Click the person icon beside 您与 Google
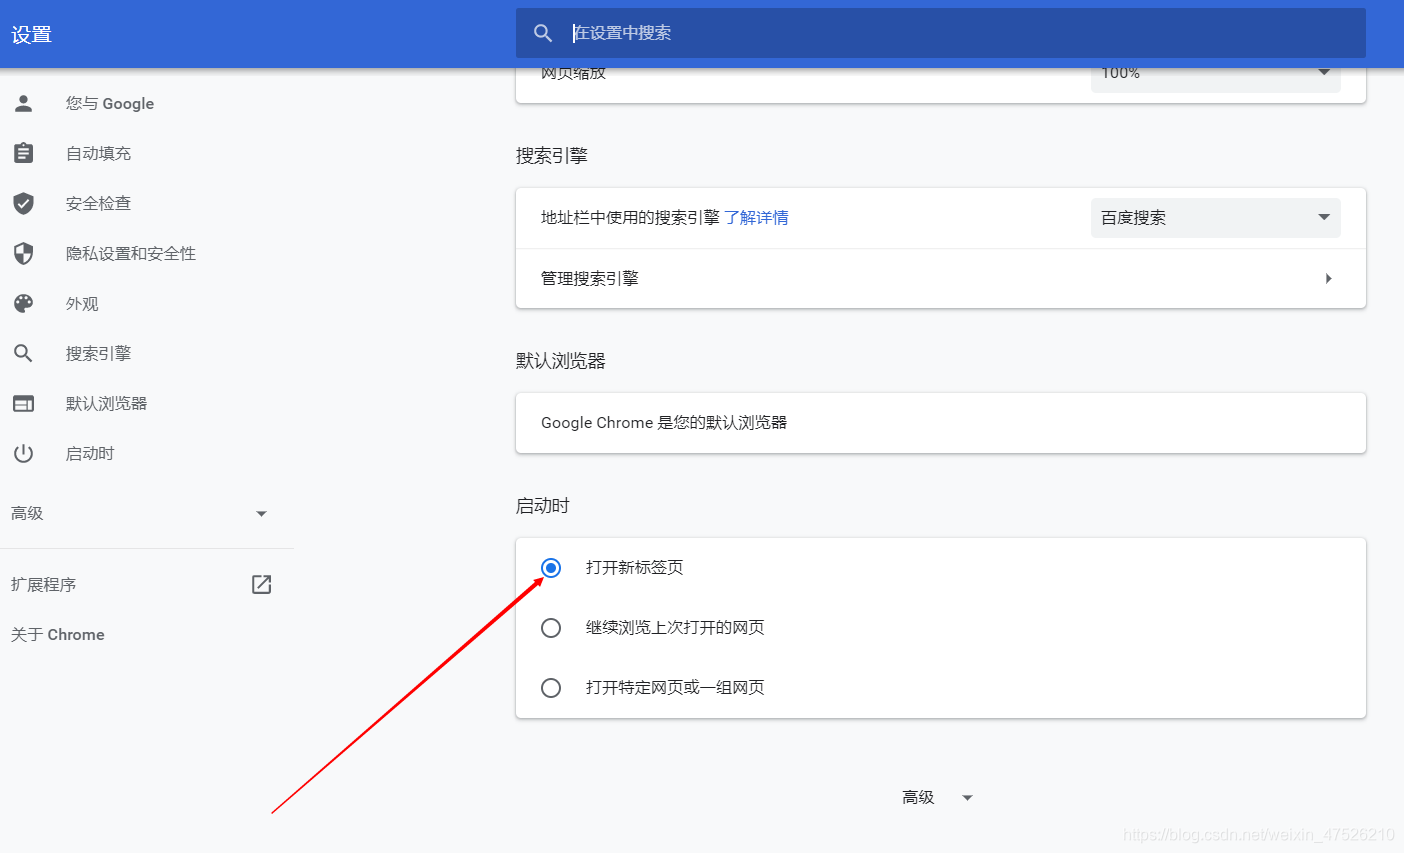Viewport: 1404px width, 853px height. pyautogui.click(x=23, y=103)
